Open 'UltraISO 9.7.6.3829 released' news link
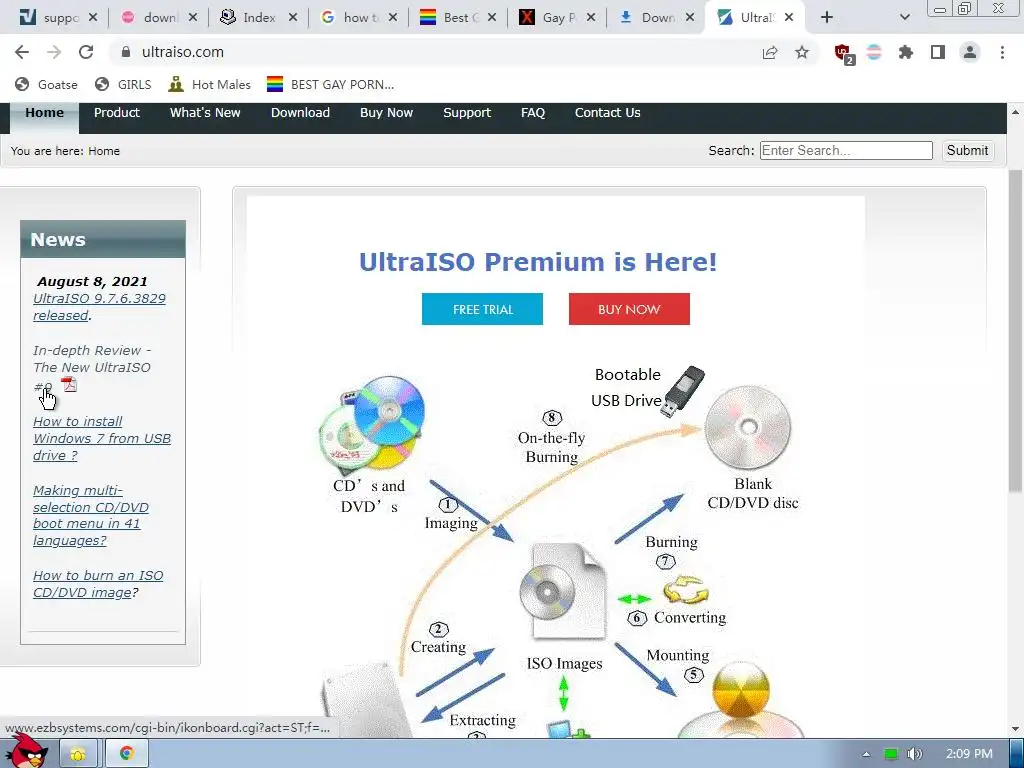Screen dimensions: 1024x768 (99, 307)
